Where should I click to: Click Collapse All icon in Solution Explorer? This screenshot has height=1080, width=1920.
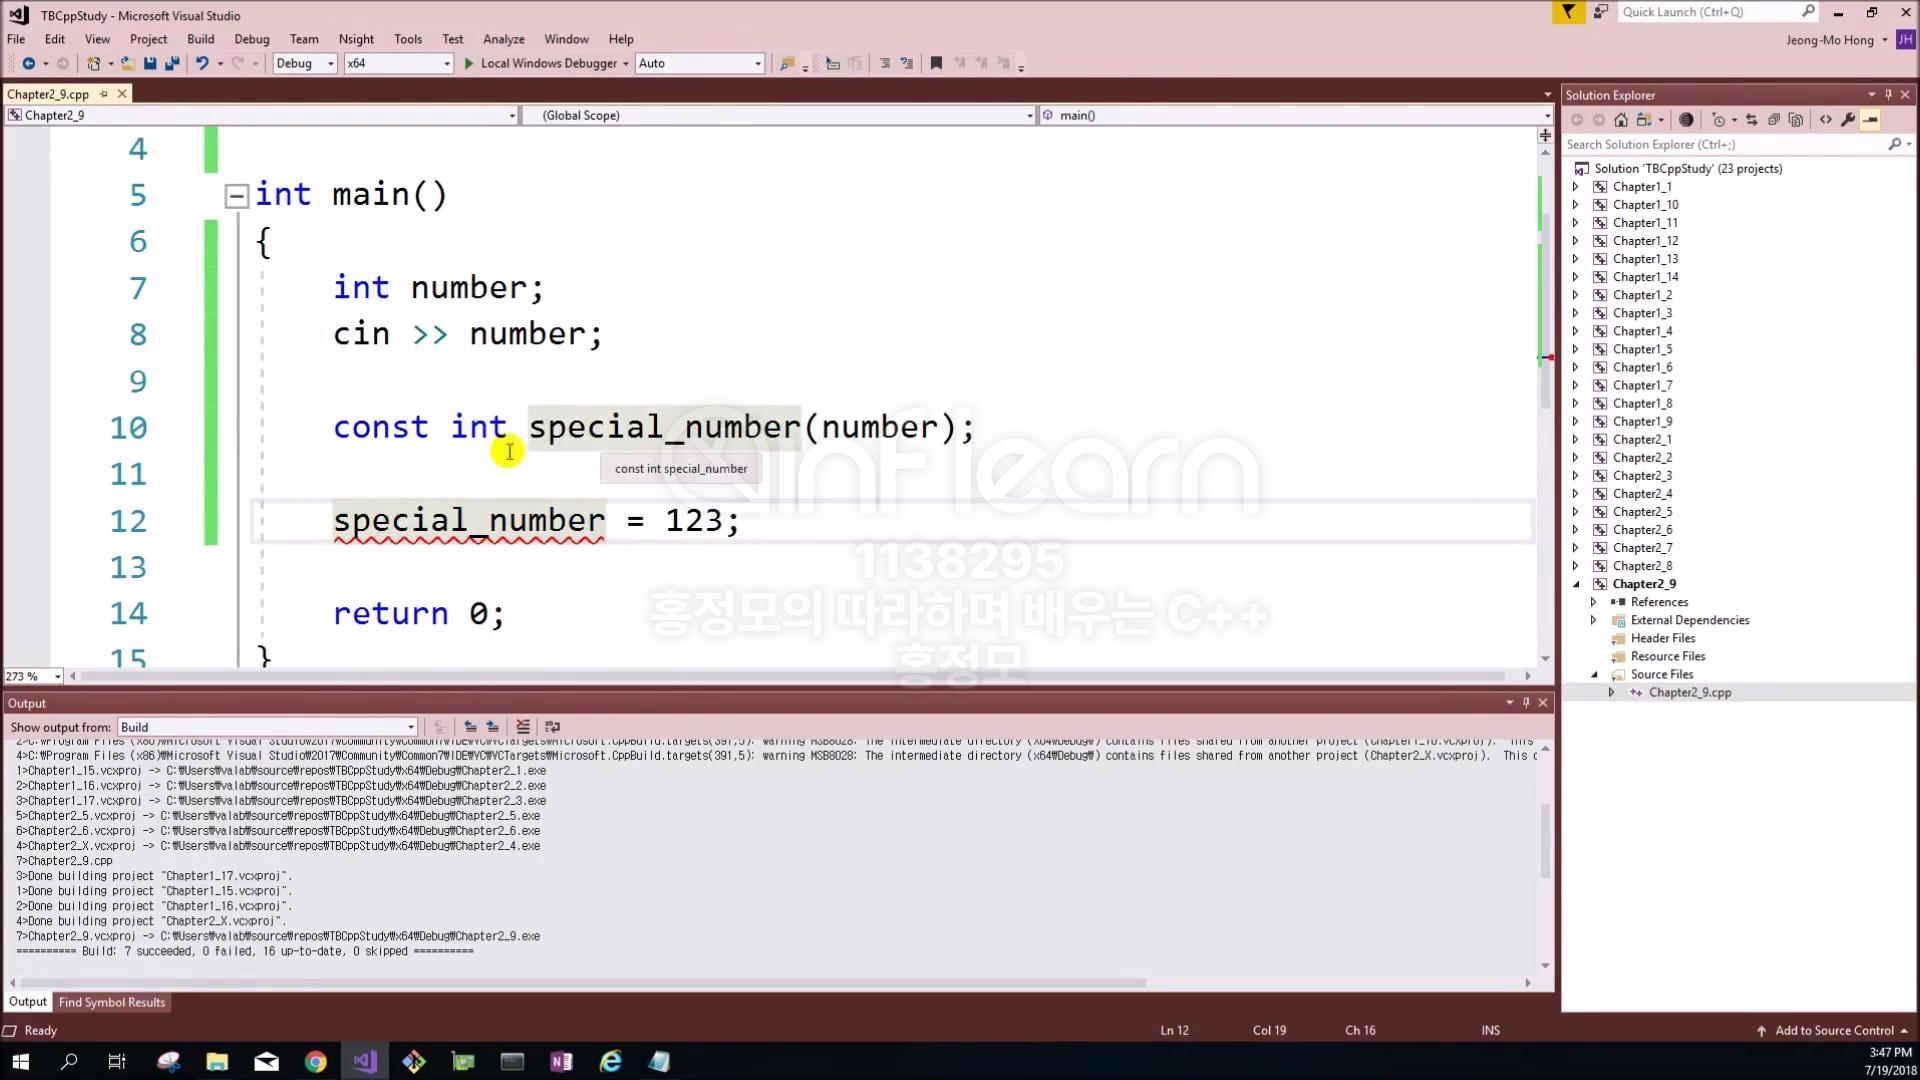pyautogui.click(x=1774, y=120)
